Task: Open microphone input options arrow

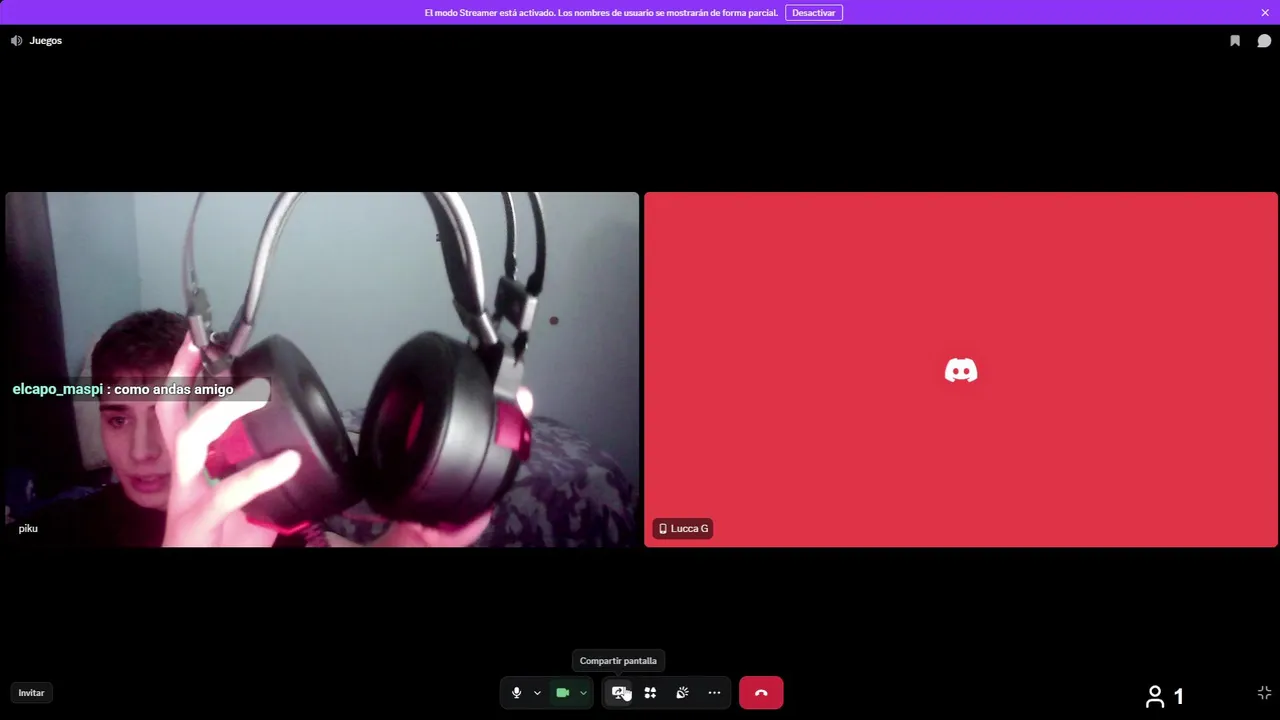Action: [x=537, y=693]
